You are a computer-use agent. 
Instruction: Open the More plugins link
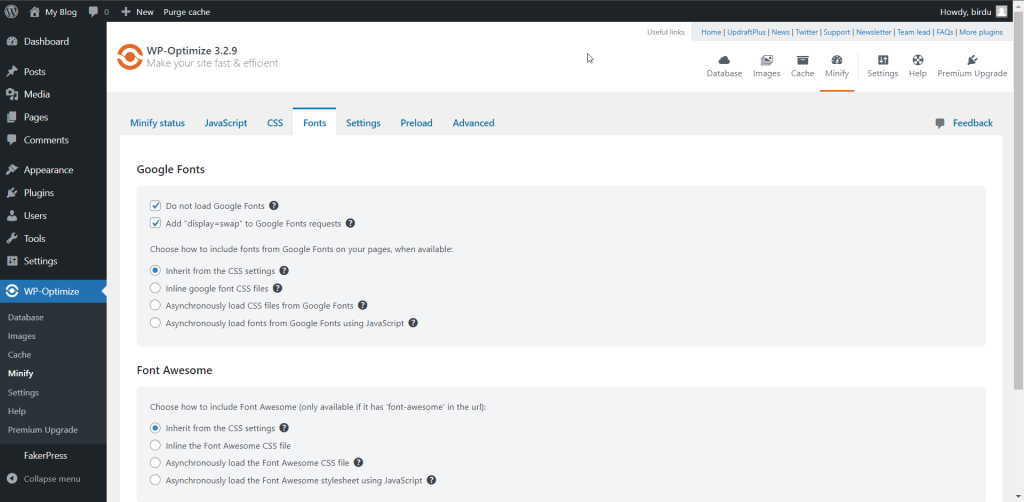tap(981, 32)
